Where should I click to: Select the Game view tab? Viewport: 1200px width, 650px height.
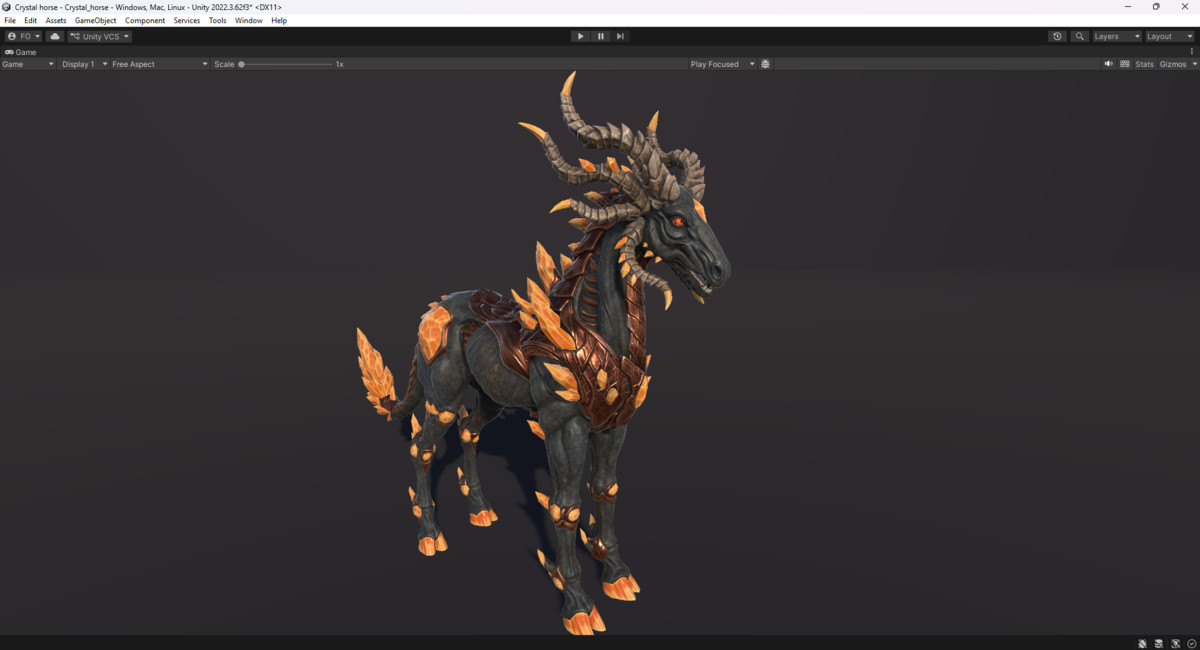21,52
